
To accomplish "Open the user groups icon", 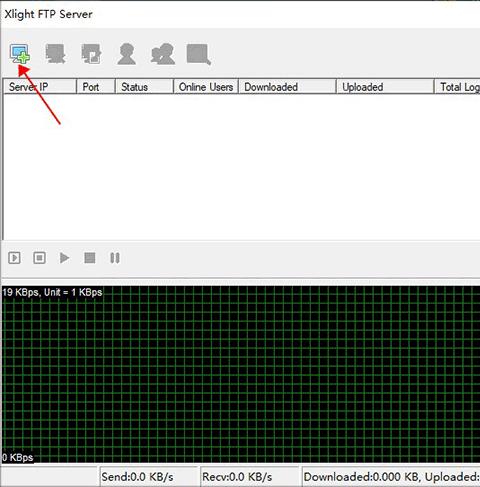I will point(163,54).
